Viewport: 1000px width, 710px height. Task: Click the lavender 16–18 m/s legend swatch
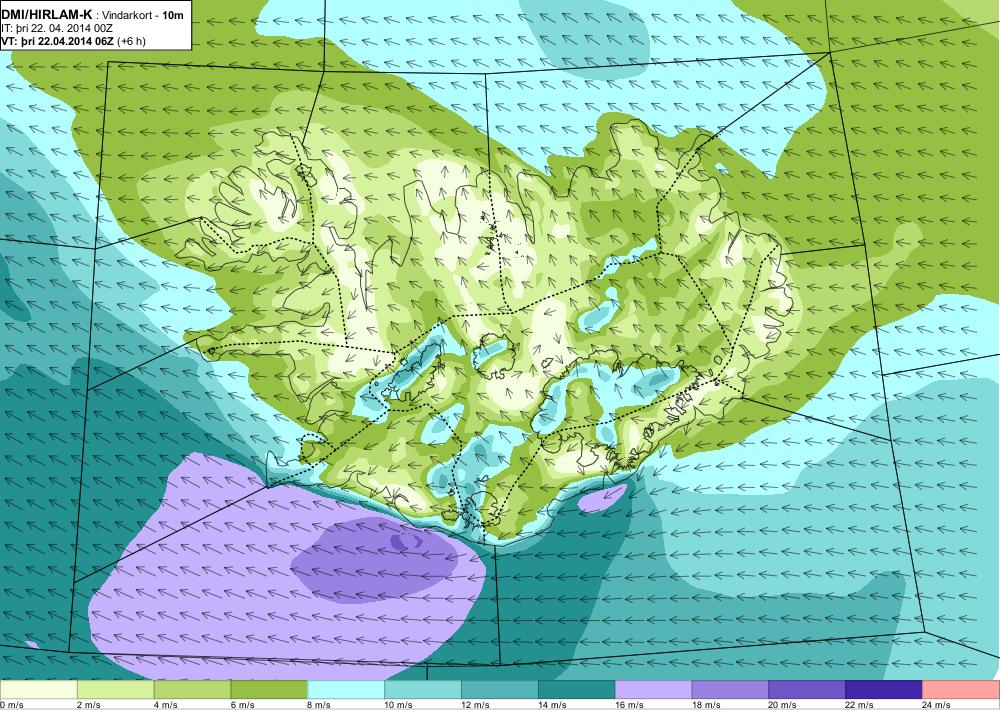[653, 690]
